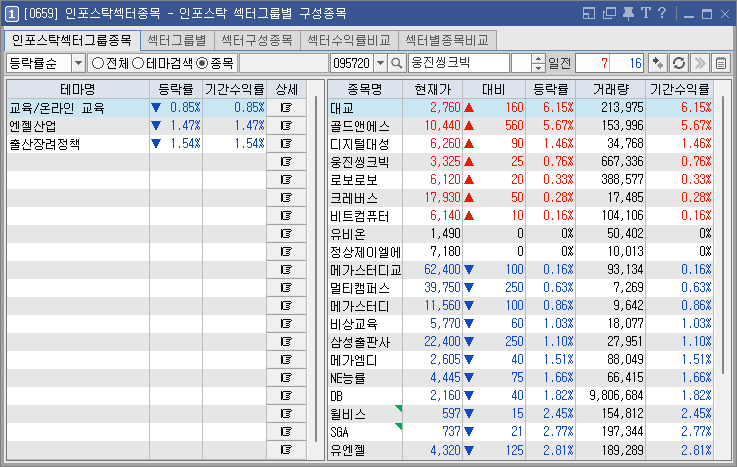Click the stock code input field 095720
This screenshot has height=467, width=737.
(352, 63)
